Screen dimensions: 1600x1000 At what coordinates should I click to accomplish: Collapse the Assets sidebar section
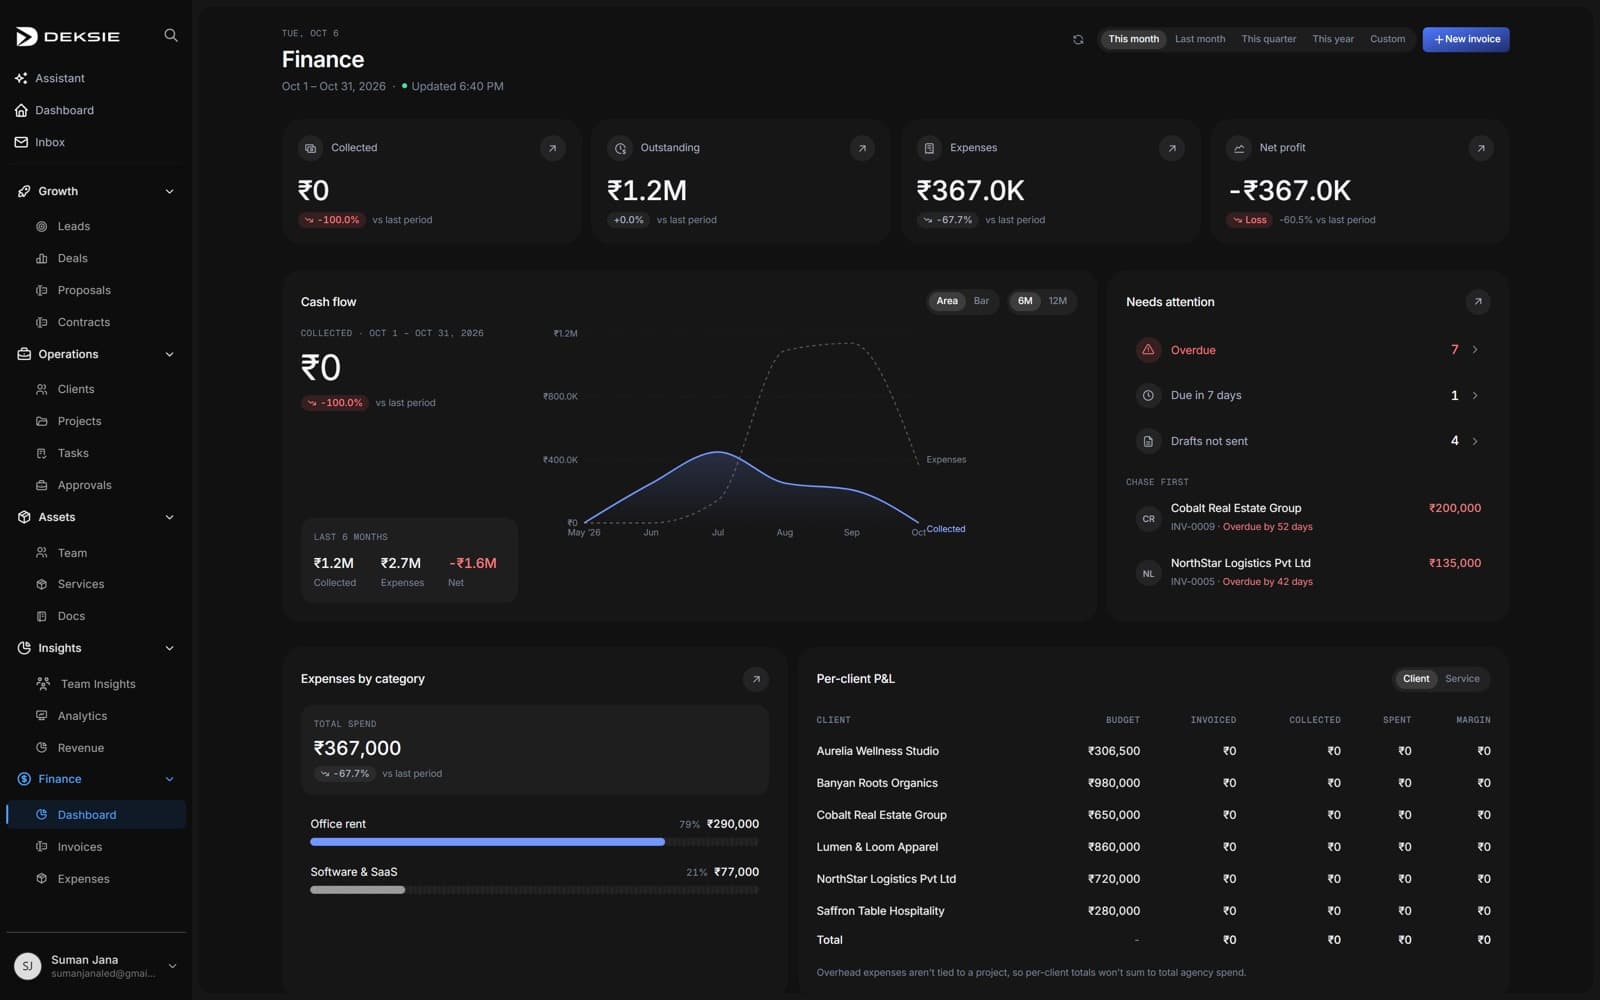(169, 518)
